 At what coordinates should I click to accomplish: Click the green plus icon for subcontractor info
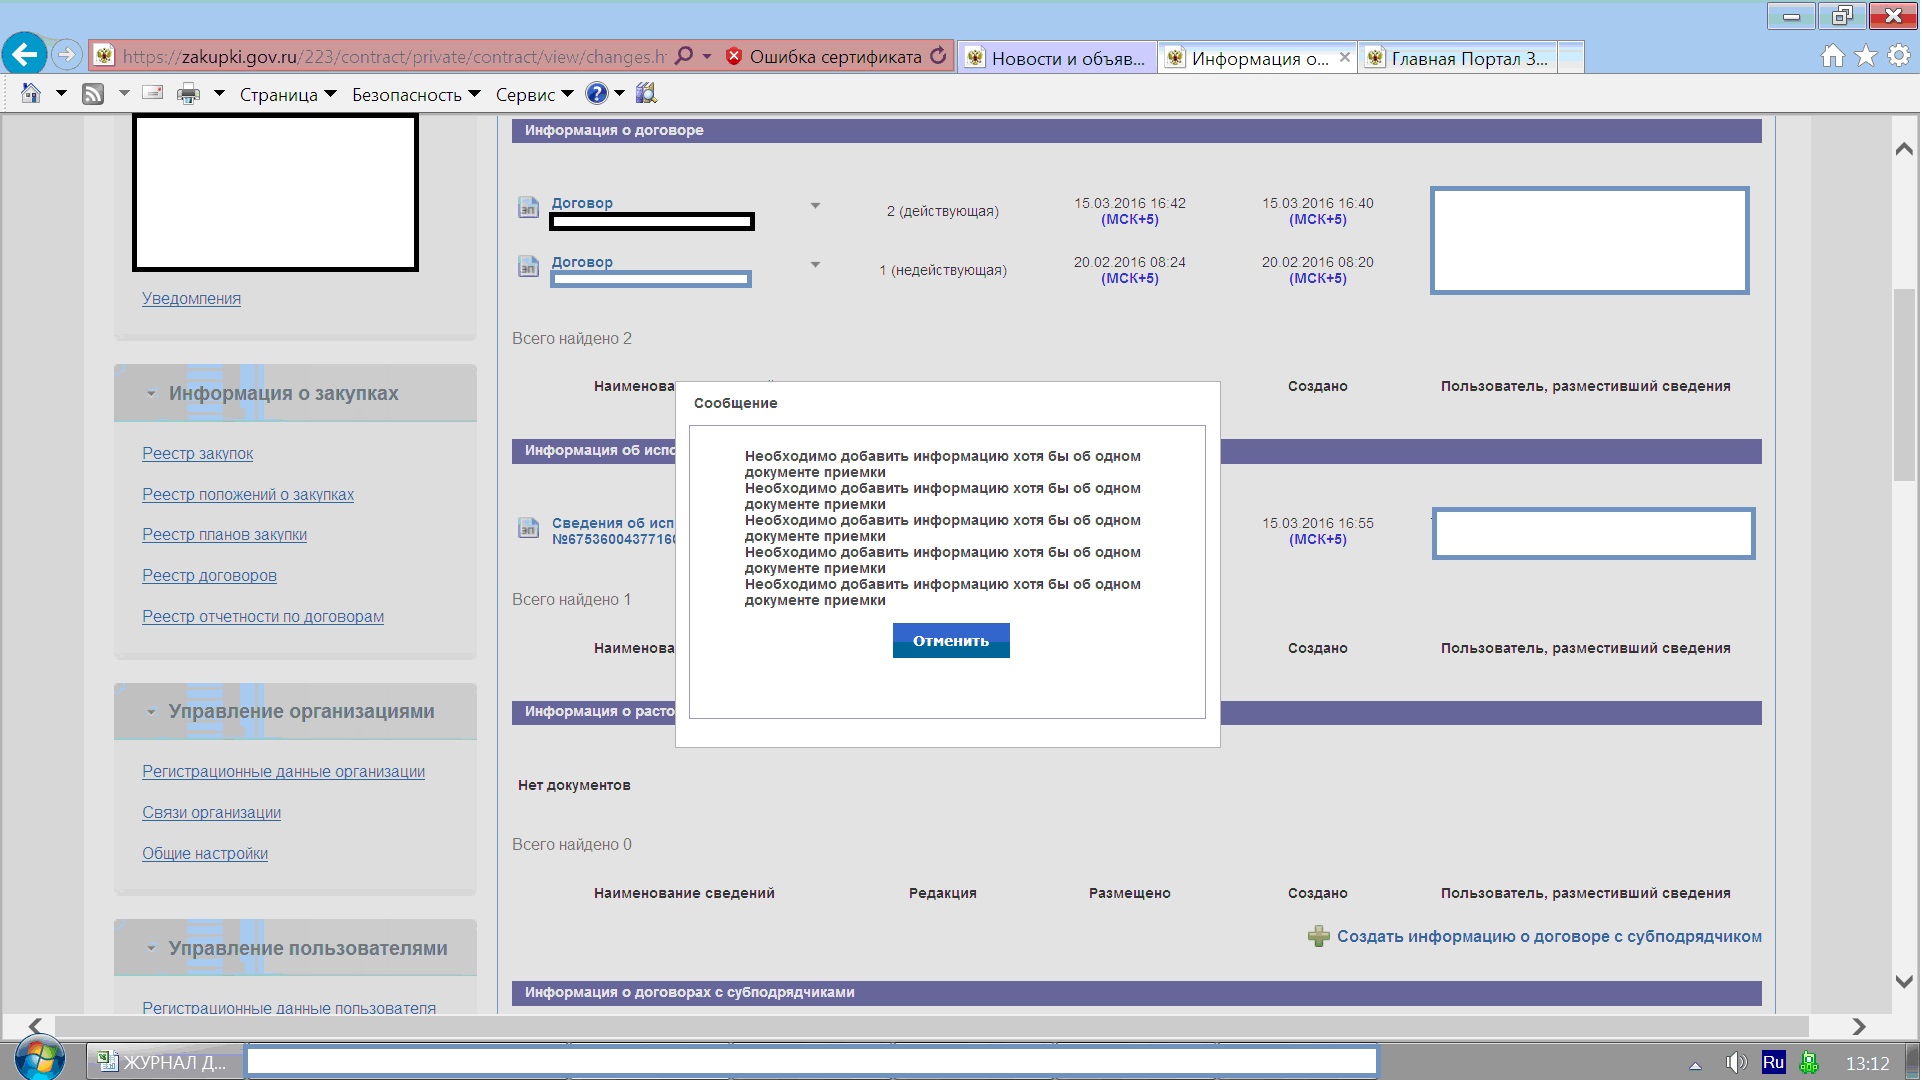1318,937
